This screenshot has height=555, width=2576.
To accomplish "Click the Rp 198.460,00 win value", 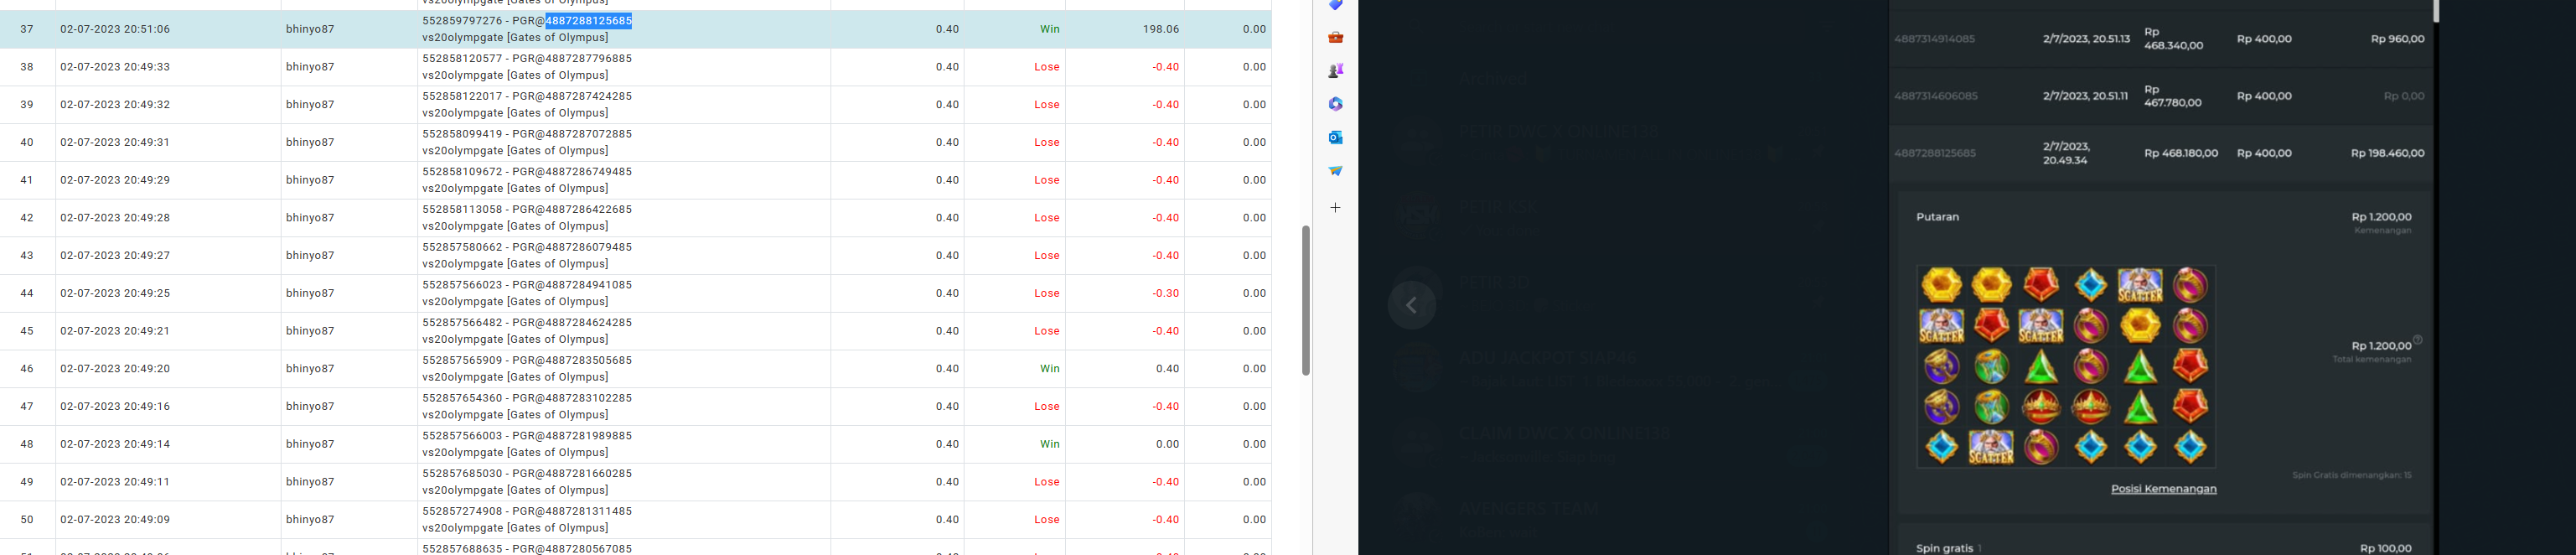I will coord(2388,153).
